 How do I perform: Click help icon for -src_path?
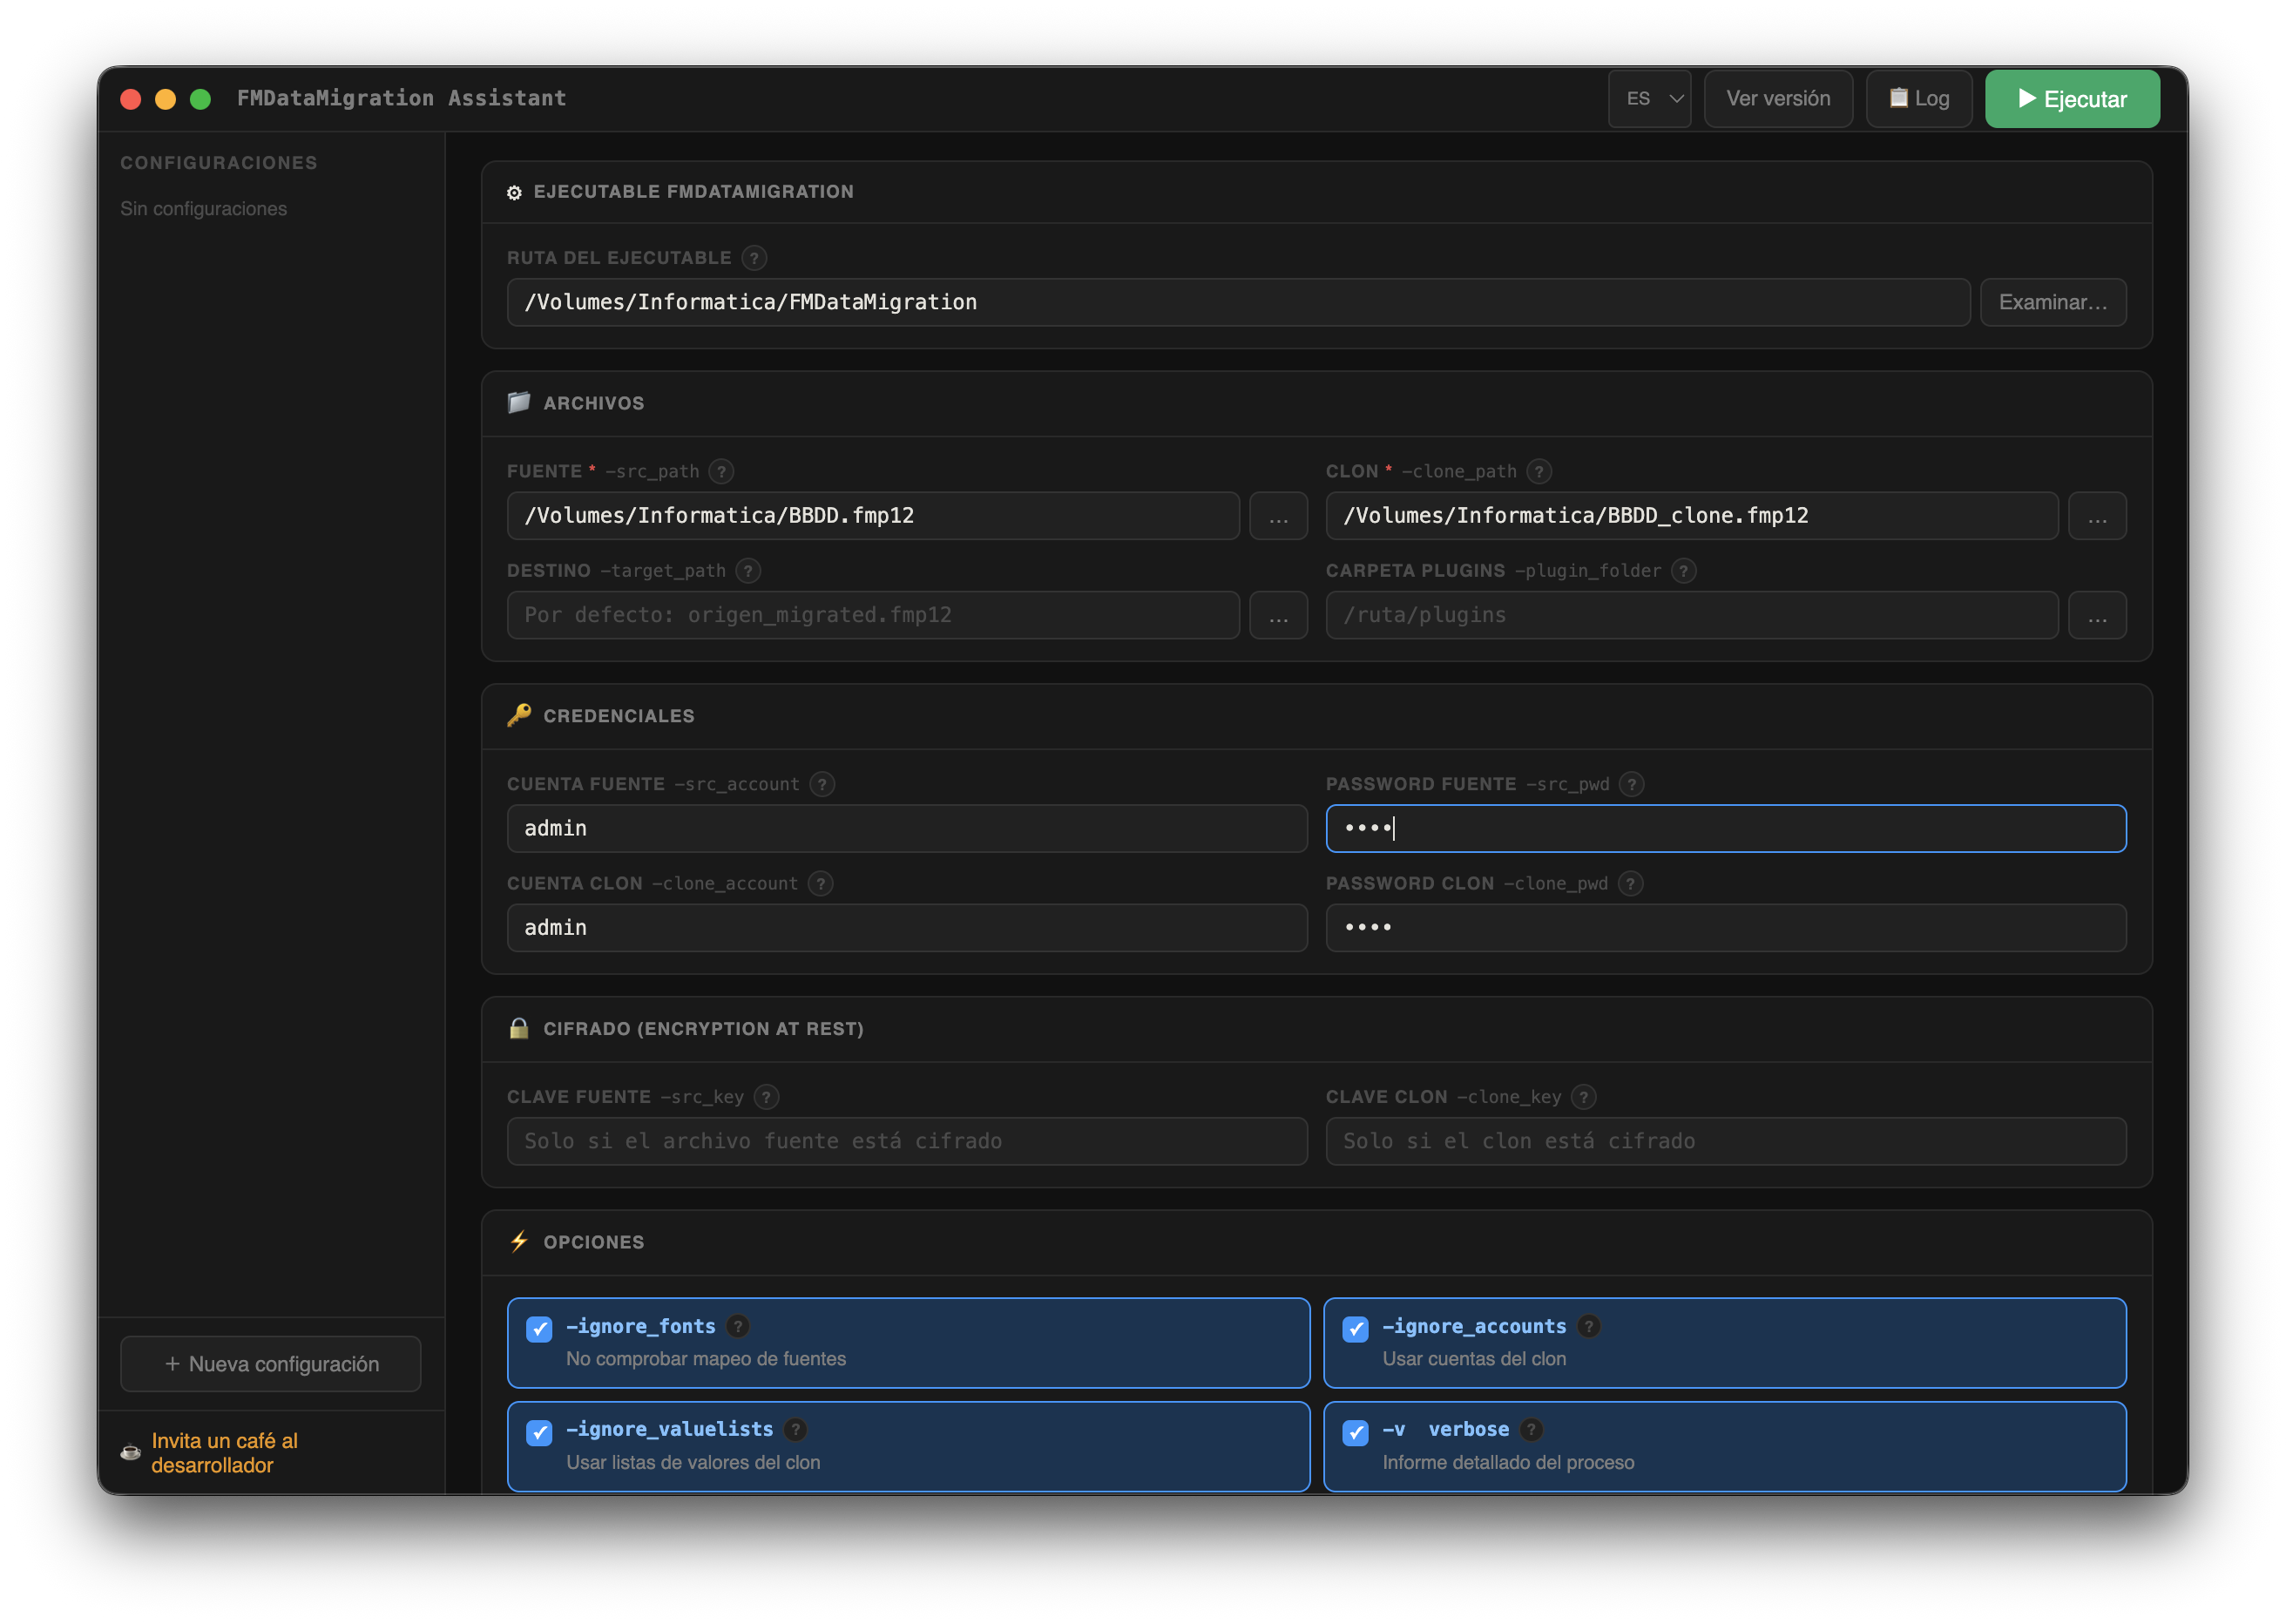pyautogui.click(x=721, y=471)
